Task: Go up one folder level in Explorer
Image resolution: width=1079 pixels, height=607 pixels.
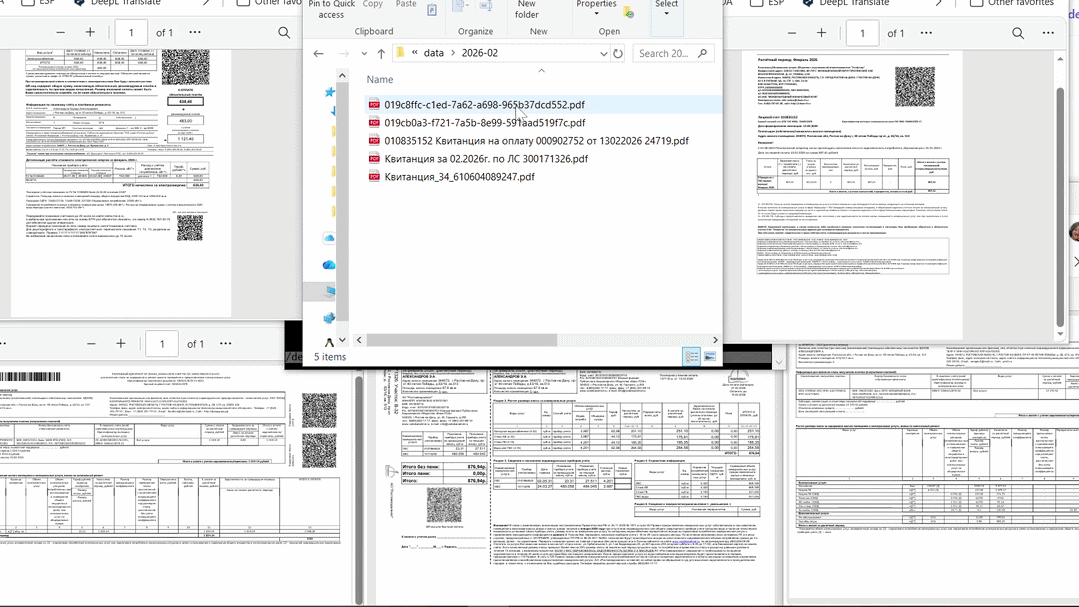Action: click(381, 54)
